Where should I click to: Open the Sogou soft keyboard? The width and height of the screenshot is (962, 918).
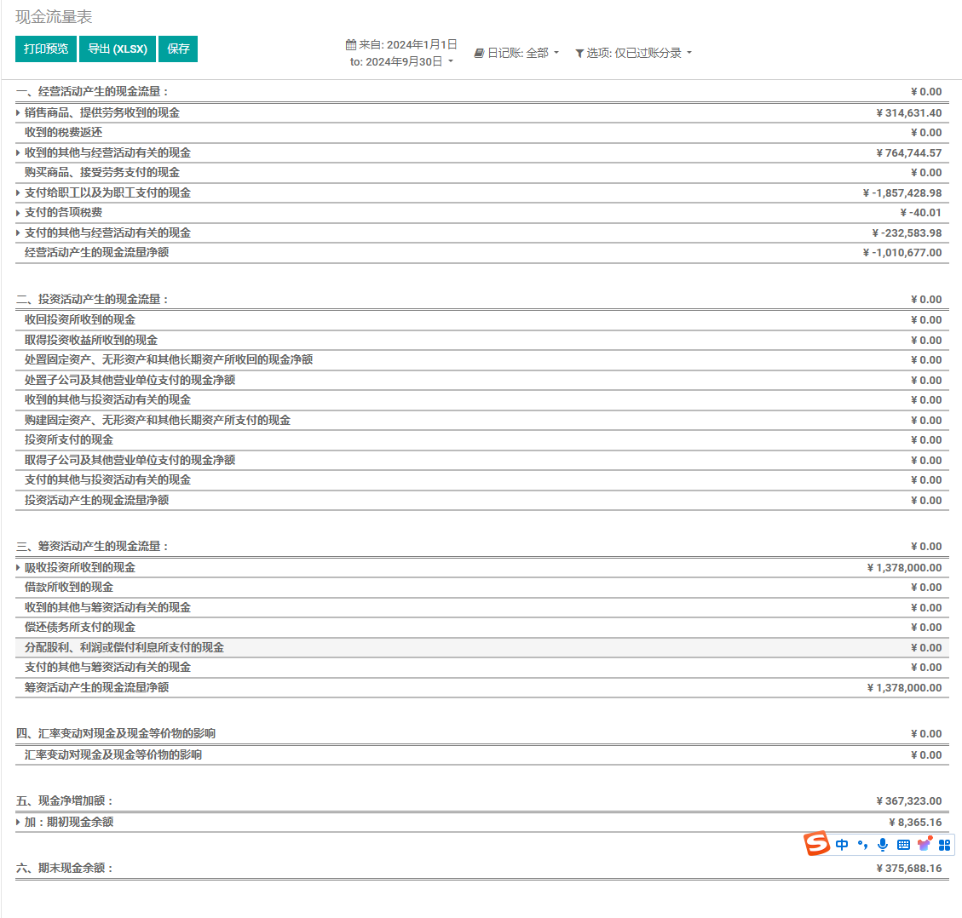(x=903, y=845)
